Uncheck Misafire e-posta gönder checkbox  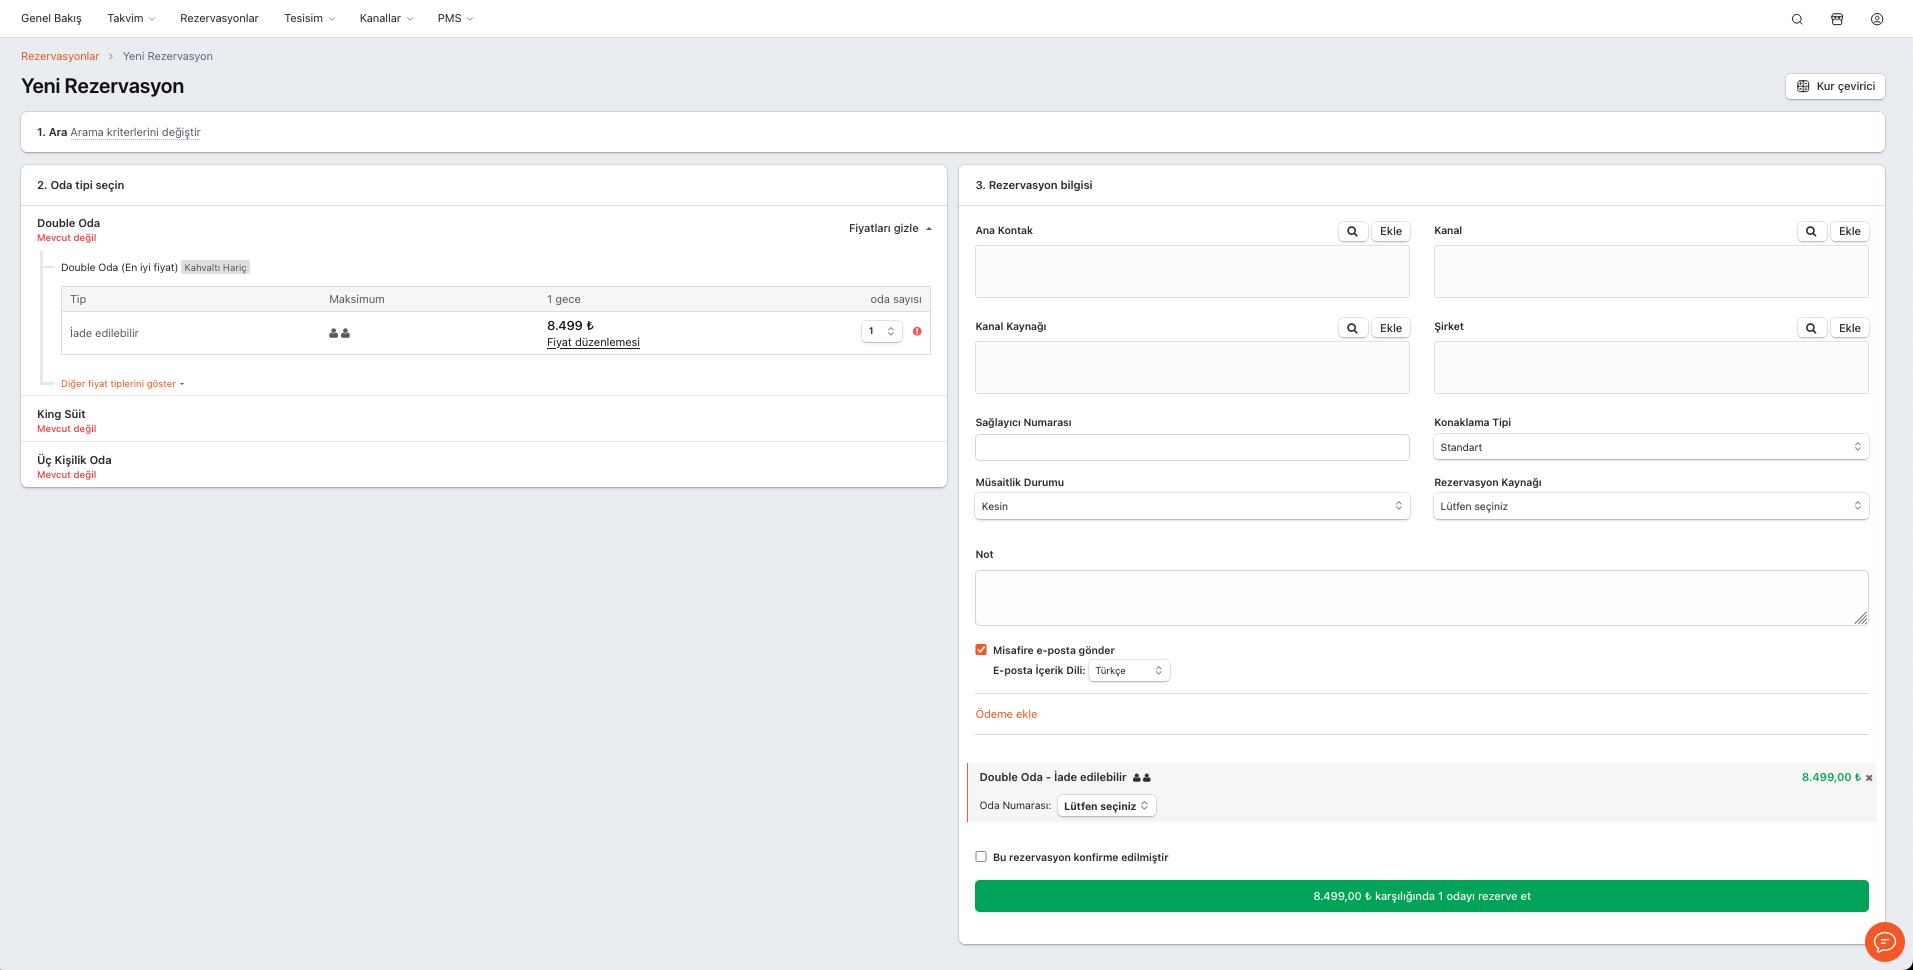pos(981,650)
